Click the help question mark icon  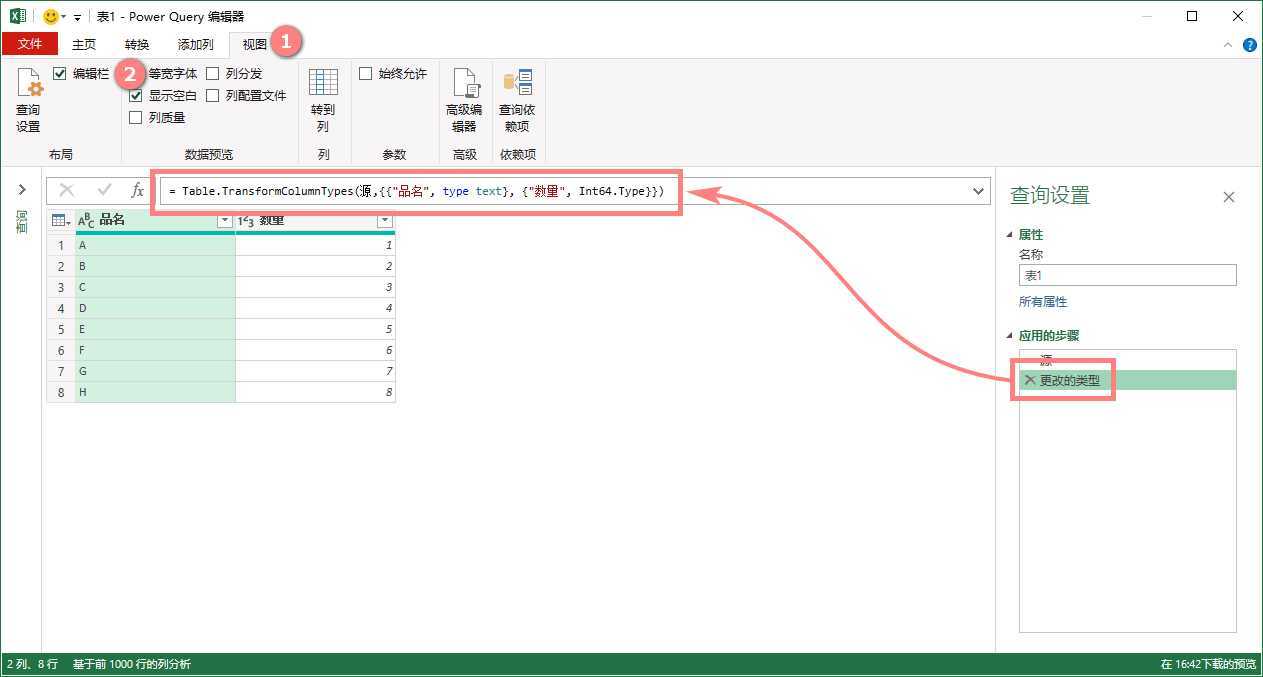coord(1250,45)
